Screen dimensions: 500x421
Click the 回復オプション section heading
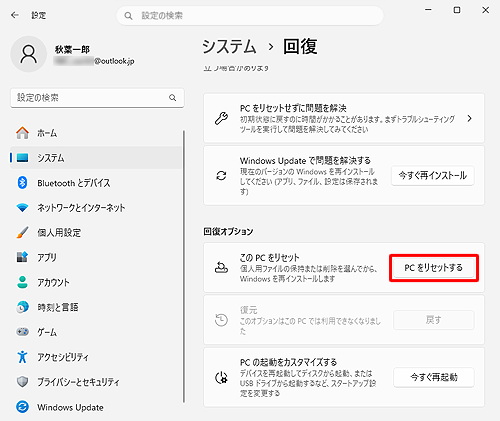pyautogui.click(x=228, y=231)
